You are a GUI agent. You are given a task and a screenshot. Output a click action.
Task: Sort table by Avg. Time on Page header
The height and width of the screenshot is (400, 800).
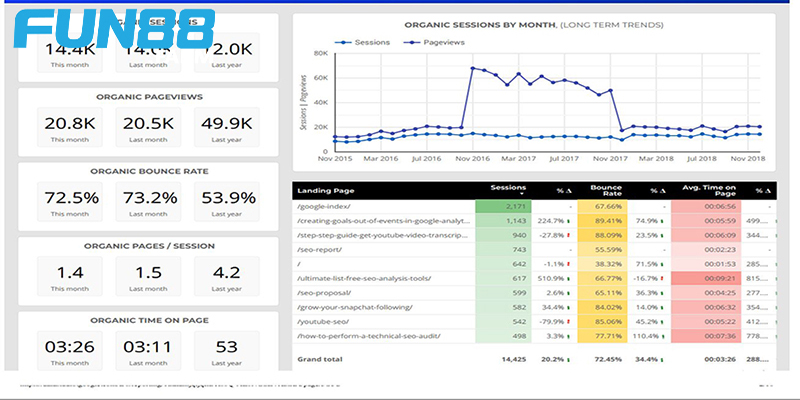pos(707,190)
